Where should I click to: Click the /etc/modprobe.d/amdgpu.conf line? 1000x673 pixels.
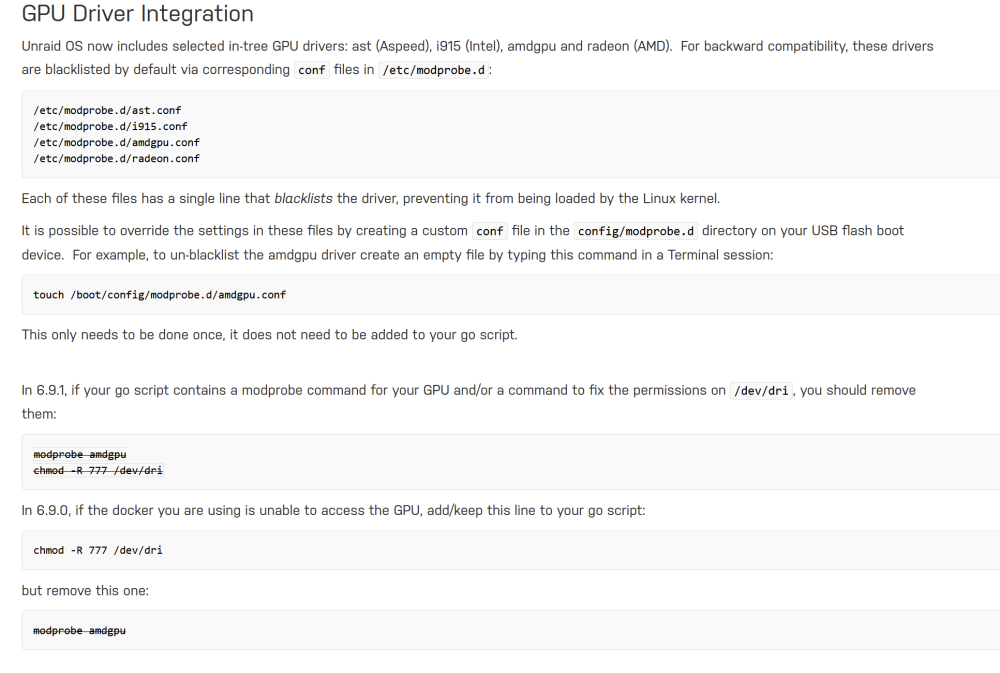117,142
